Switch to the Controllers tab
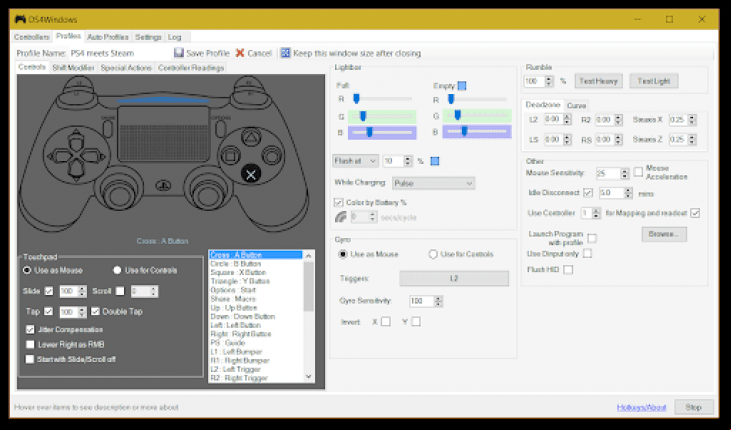This screenshot has width=731, height=430. coord(31,37)
